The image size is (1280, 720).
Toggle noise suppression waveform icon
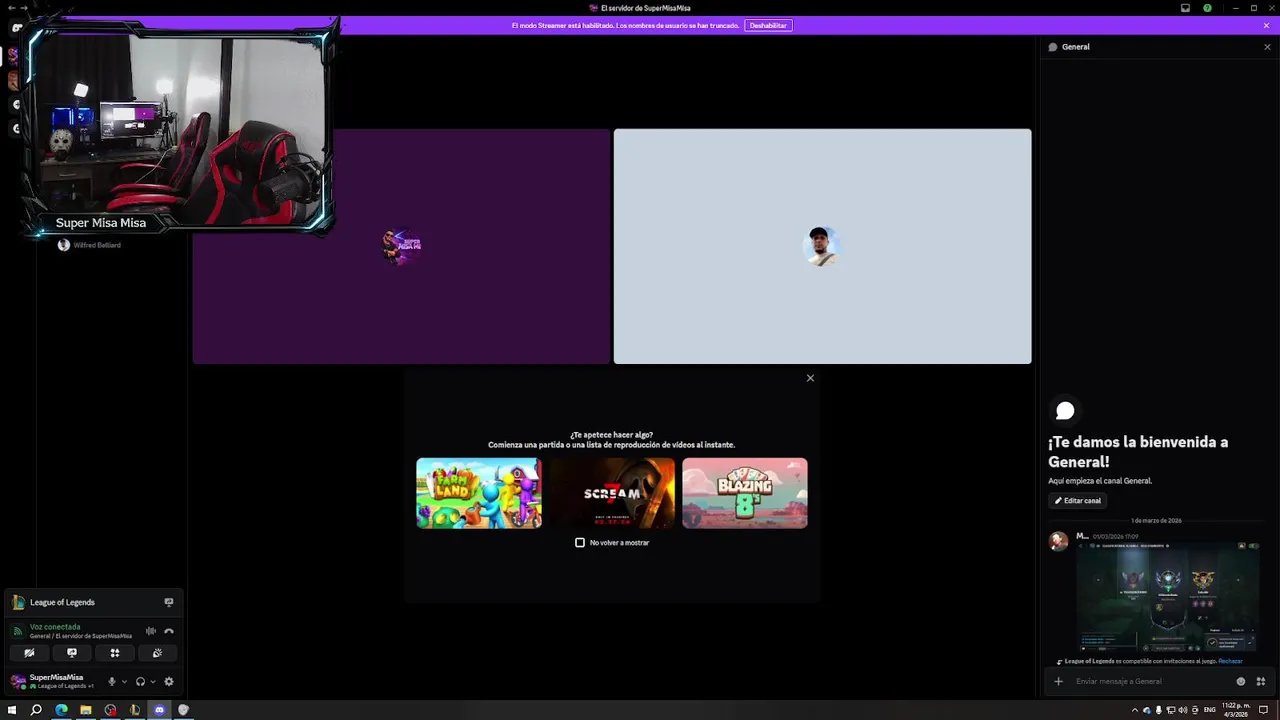[x=151, y=631]
